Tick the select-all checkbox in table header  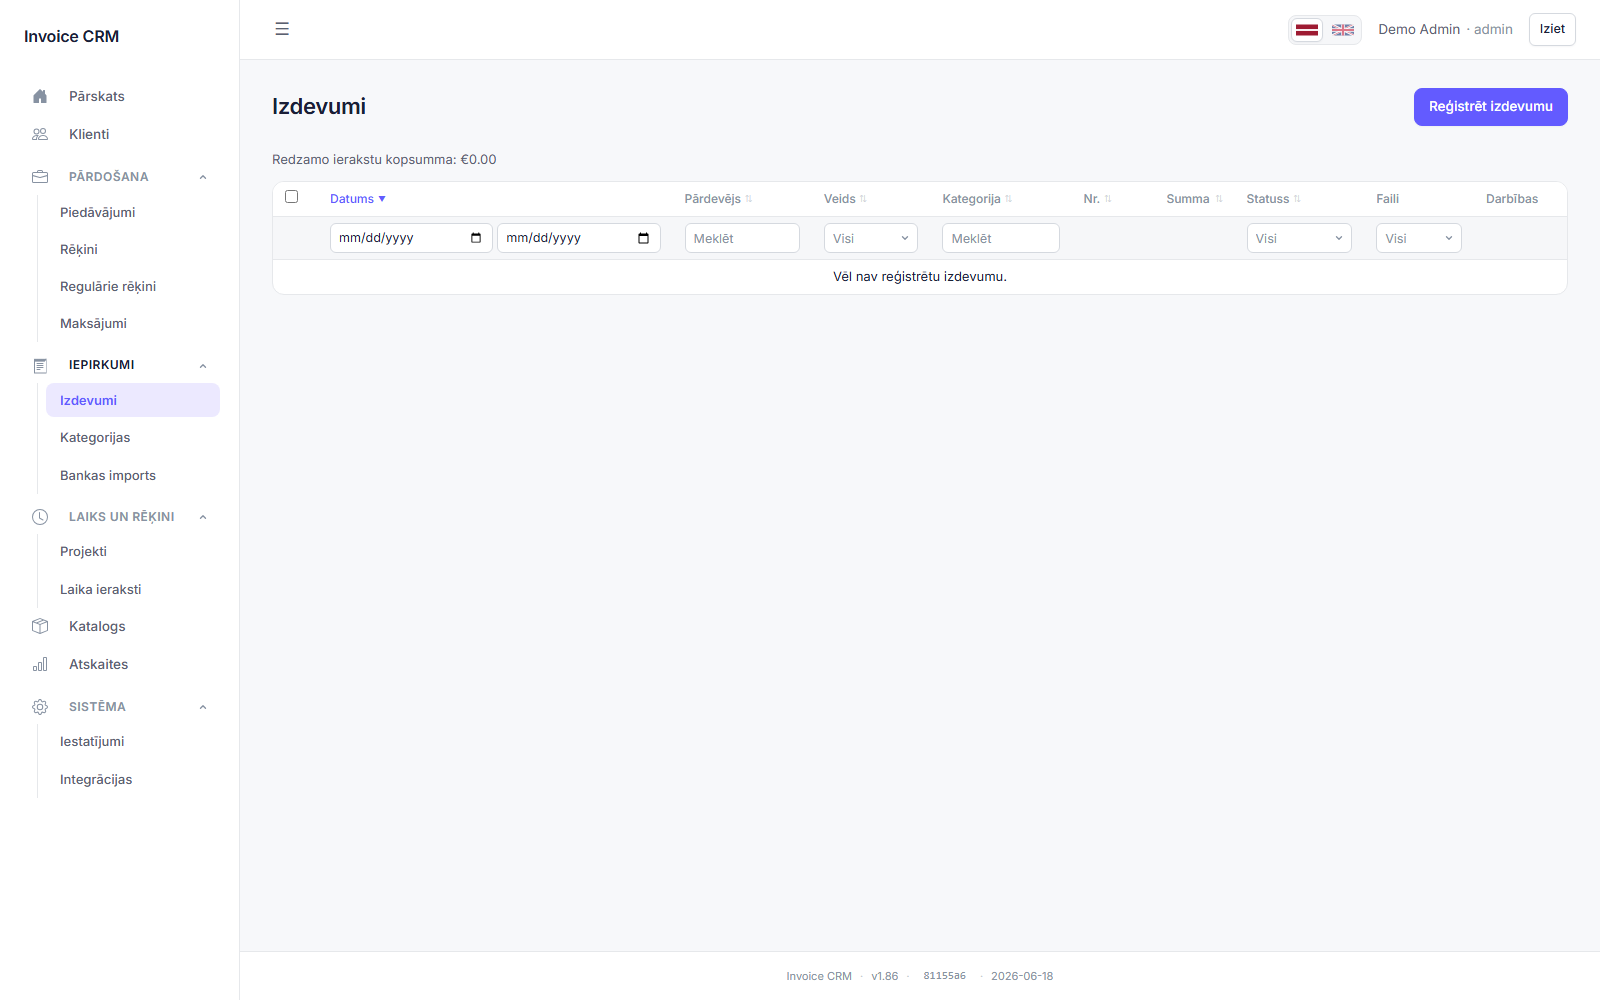click(291, 197)
